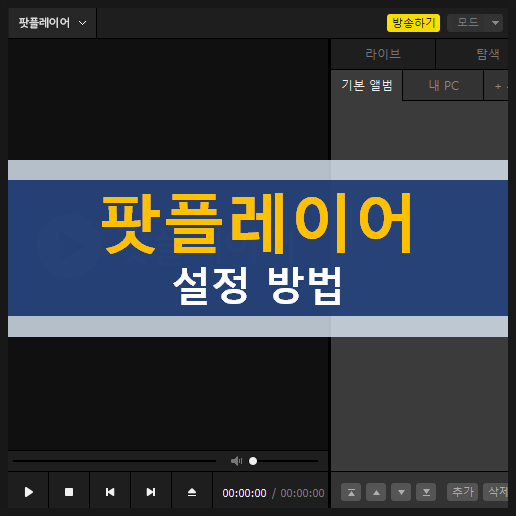
Task: Adjust the volume slider knob
Action: (x=253, y=461)
